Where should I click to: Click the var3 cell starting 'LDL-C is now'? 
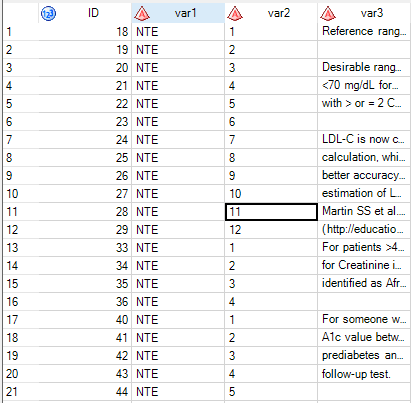pyautogui.click(x=364, y=140)
